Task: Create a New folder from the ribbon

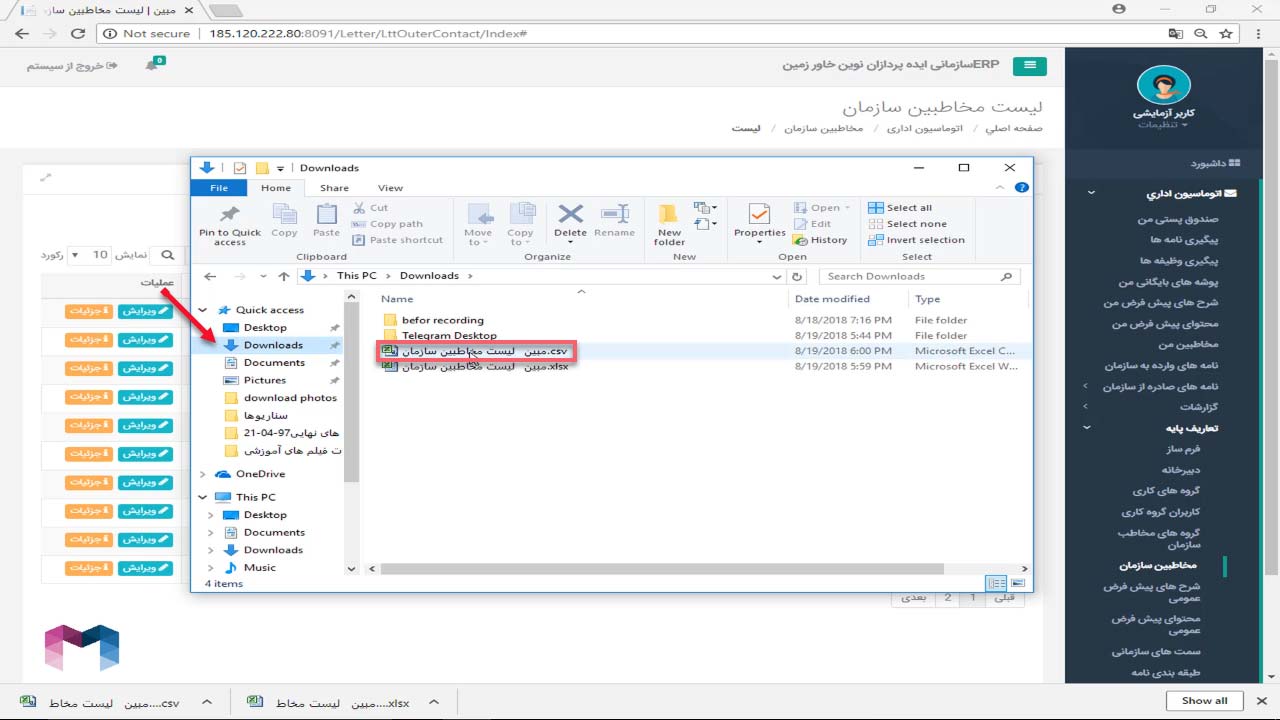Action: click(670, 225)
